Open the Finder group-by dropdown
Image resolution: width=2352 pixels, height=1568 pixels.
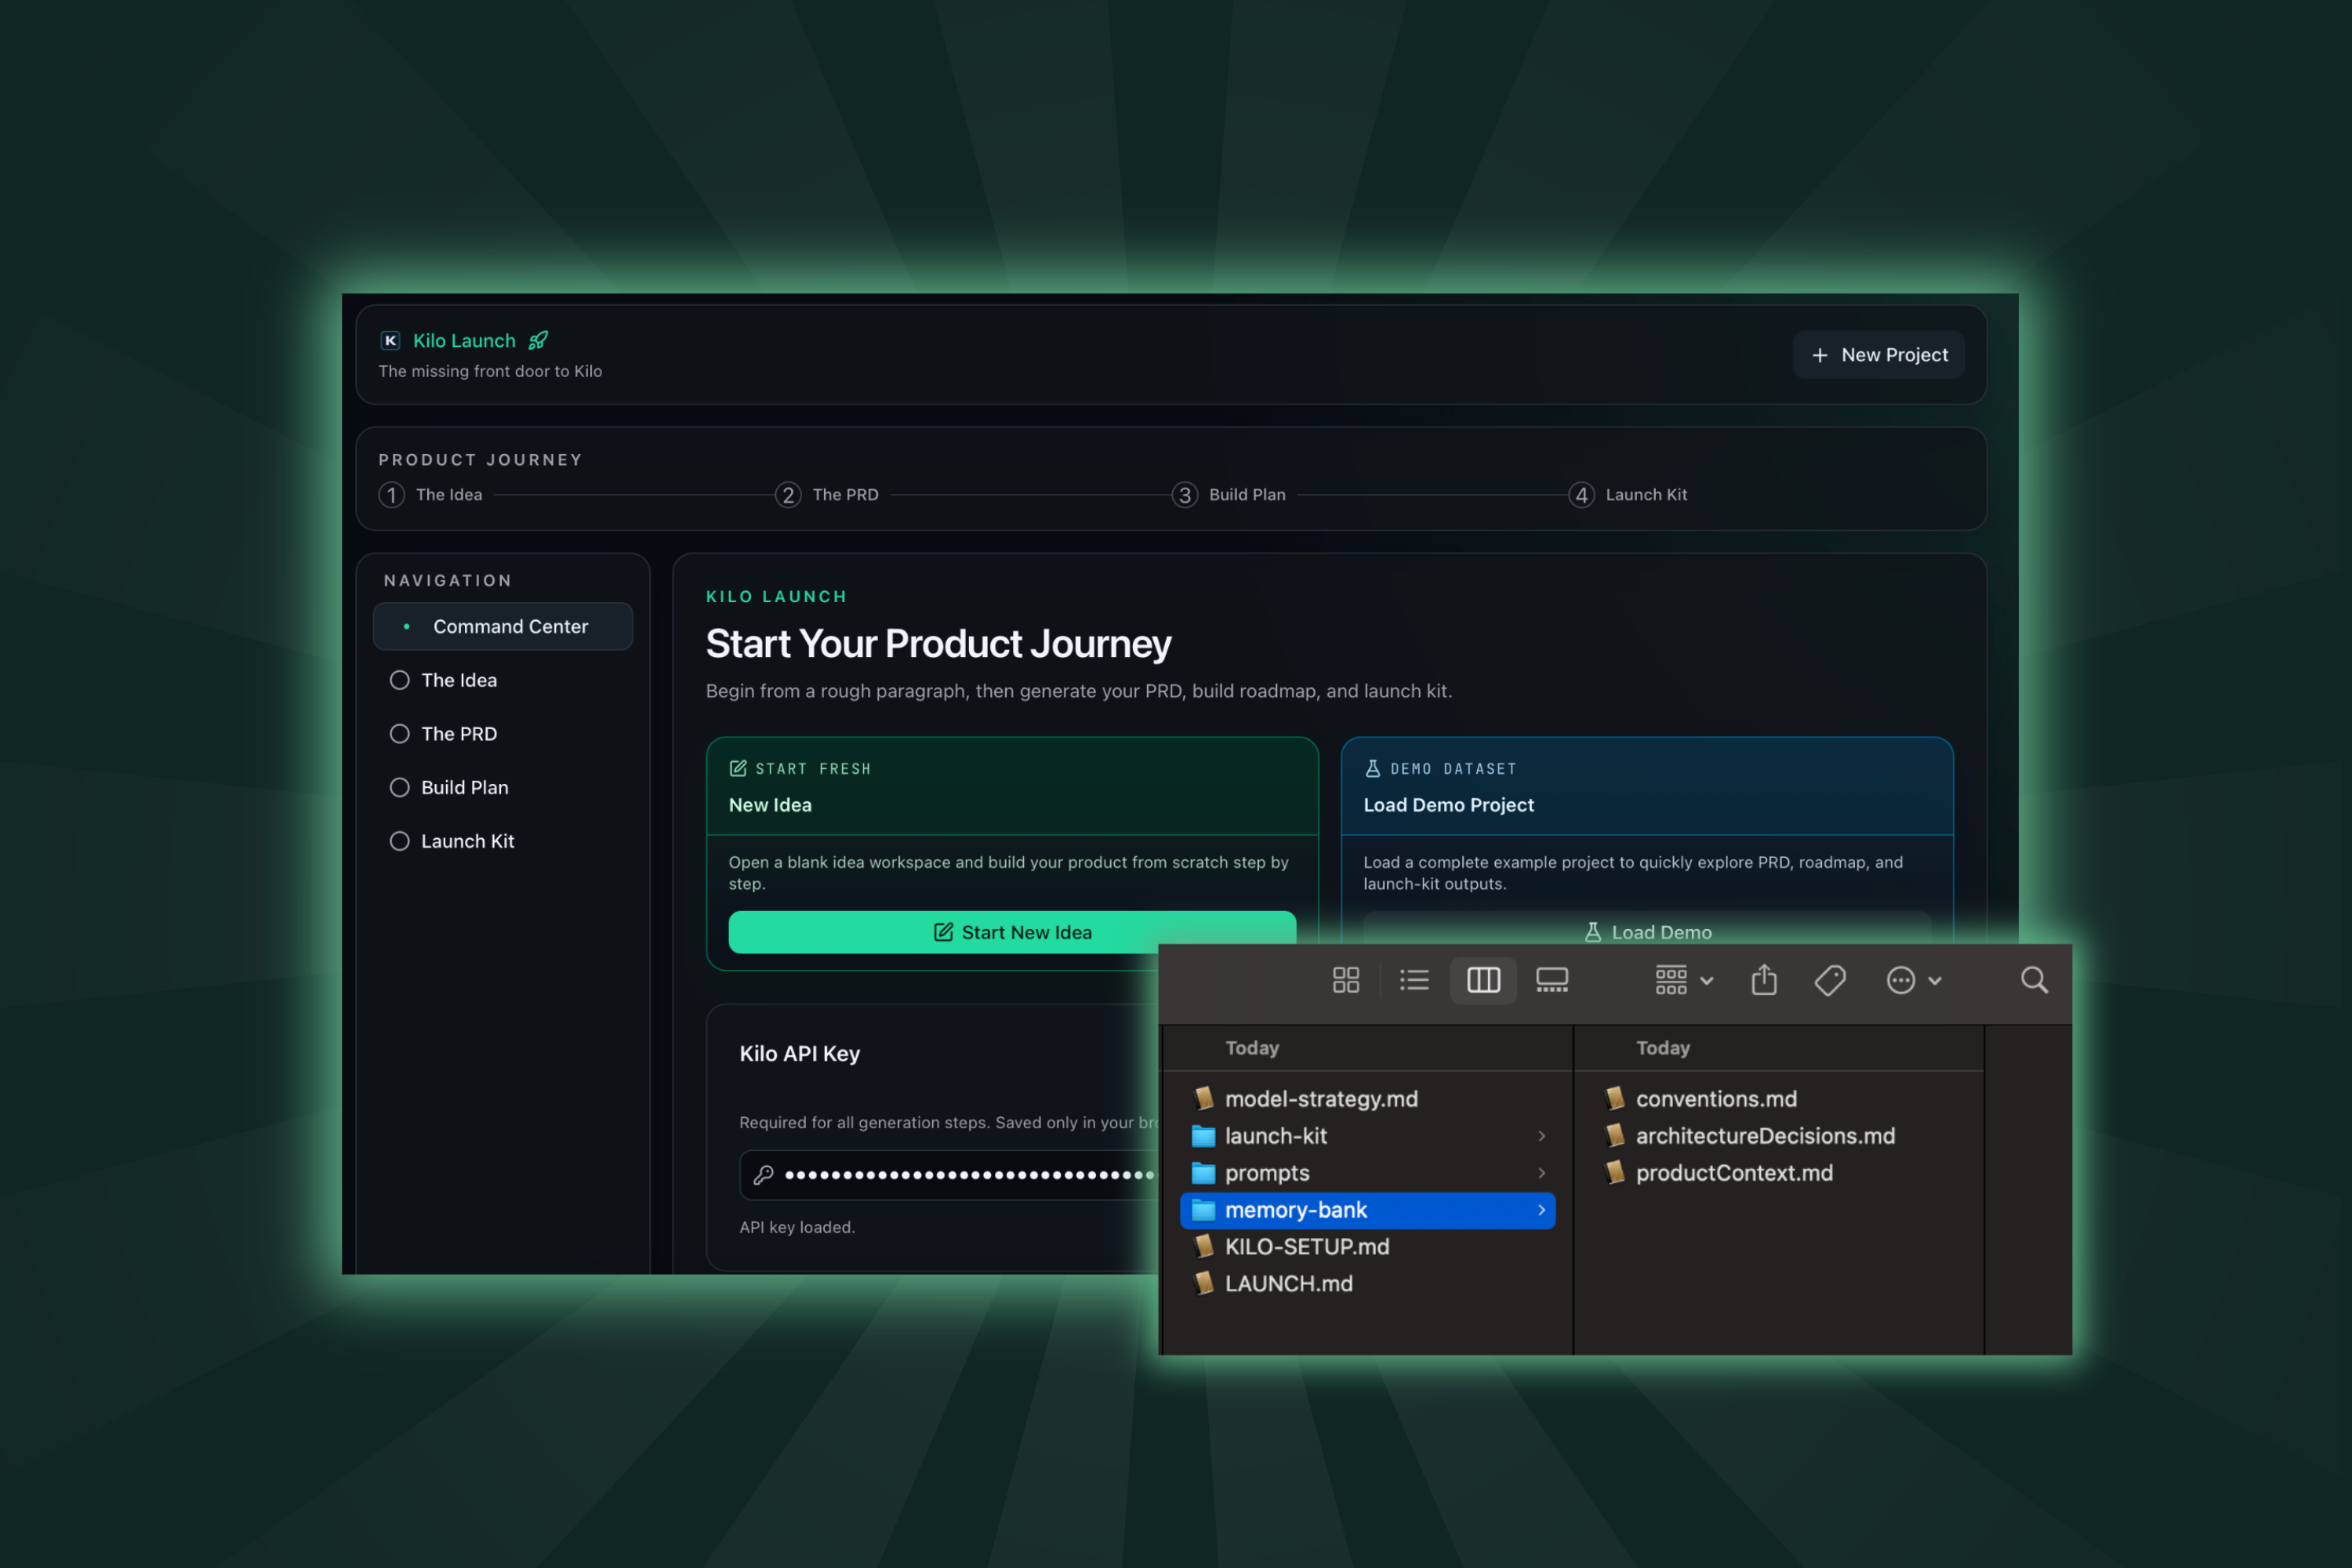pyautogui.click(x=1684, y=980)
